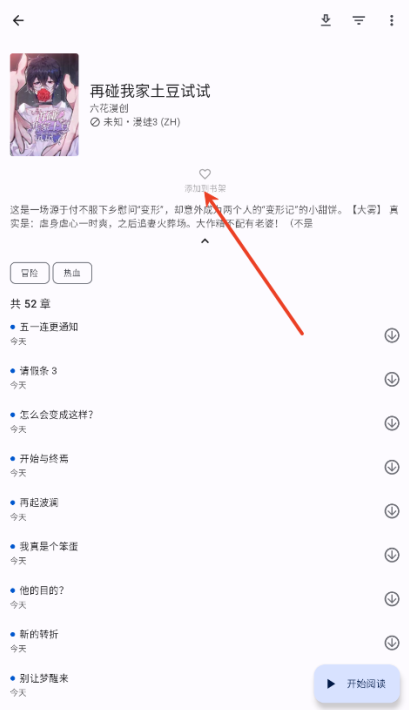Tap the 开始阅读 start reading button
Image resolution: width=409 pixels, height=710 pixels.
(x=357, y=684)
